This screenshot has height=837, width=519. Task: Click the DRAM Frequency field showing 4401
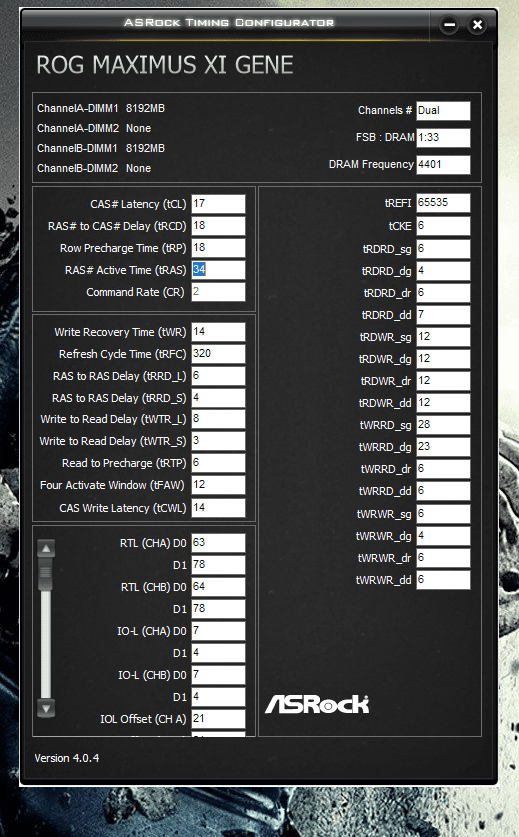tap(443, 164)
